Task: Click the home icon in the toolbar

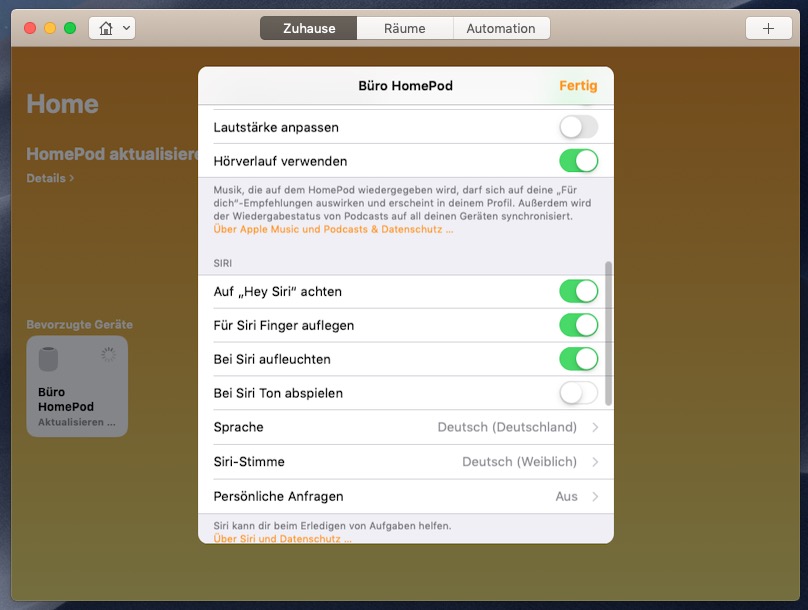Action: 105,28
